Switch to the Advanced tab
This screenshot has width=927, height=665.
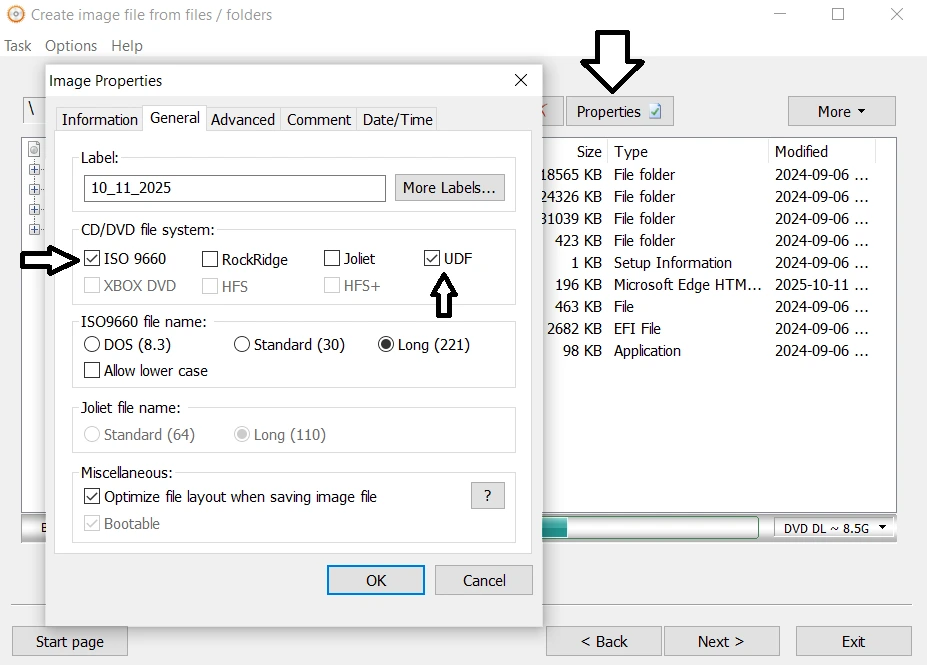242,119
